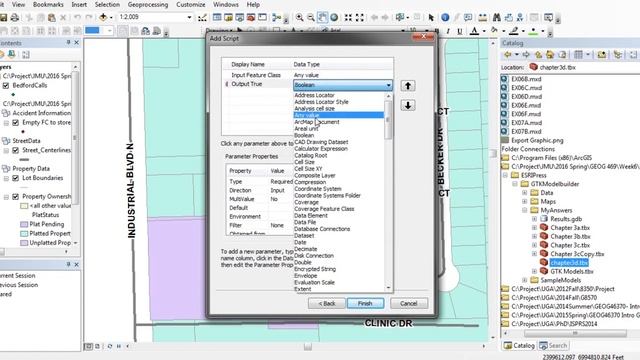The width and height of the screenshot is (640, 360).
Task: Move parameter up with up arrow button
Action: (408, 86)
